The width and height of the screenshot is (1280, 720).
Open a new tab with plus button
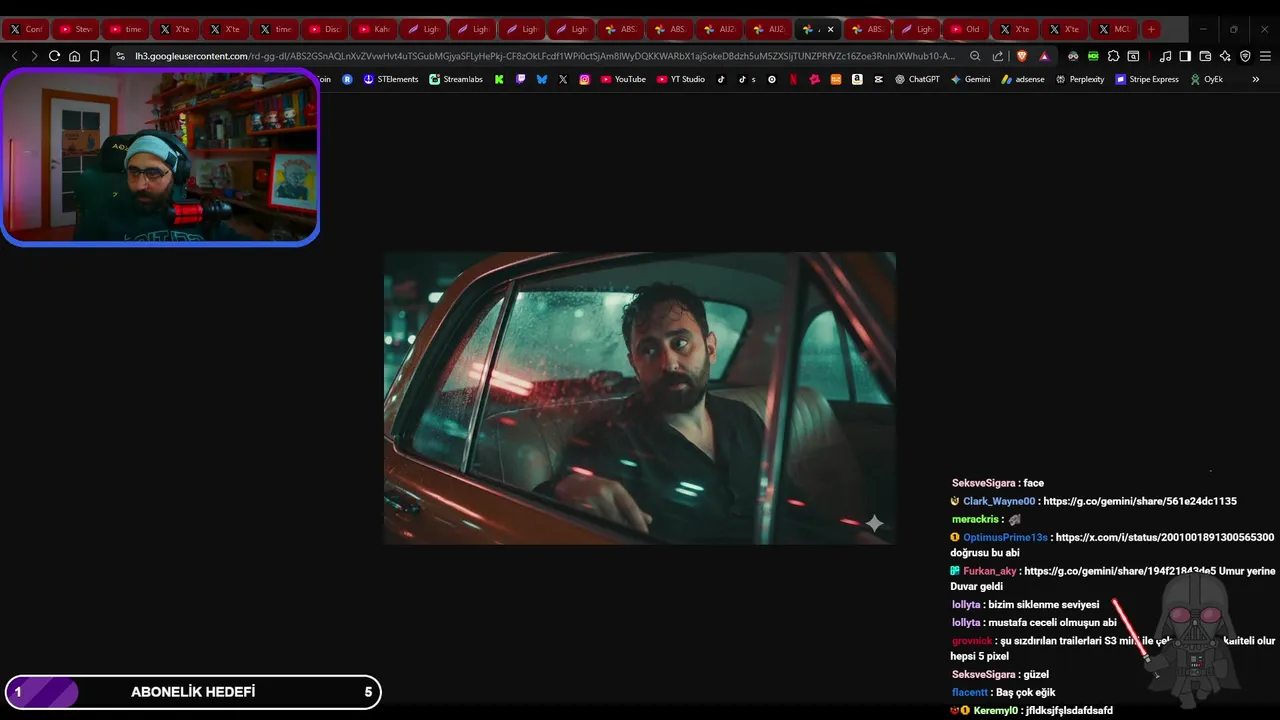coord(1151,29)
